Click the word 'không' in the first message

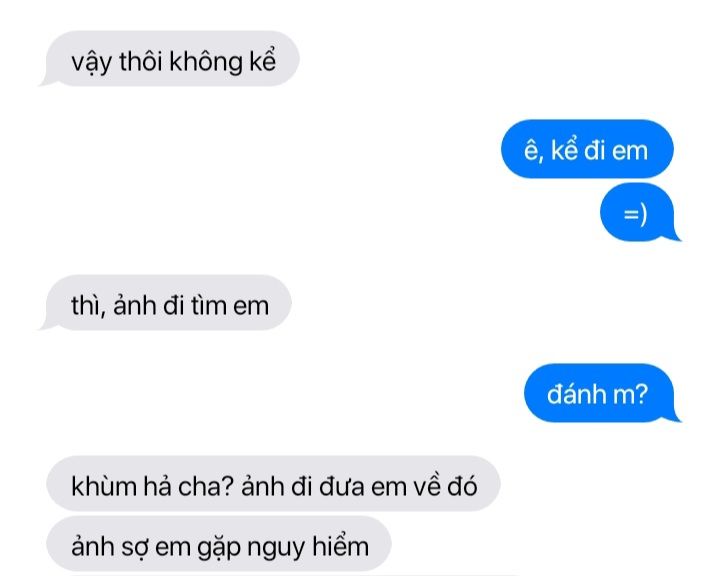click(206, 61)
